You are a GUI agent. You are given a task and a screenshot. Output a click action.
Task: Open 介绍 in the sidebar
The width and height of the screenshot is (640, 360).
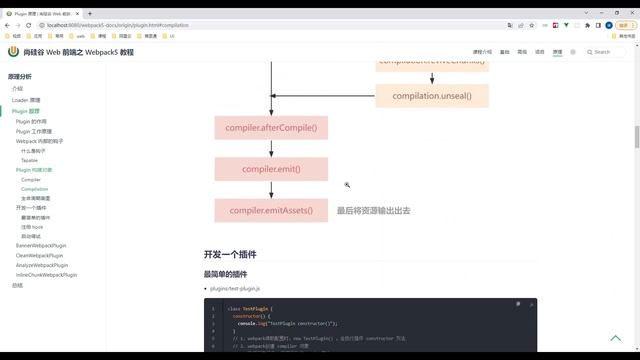point(18,89)
